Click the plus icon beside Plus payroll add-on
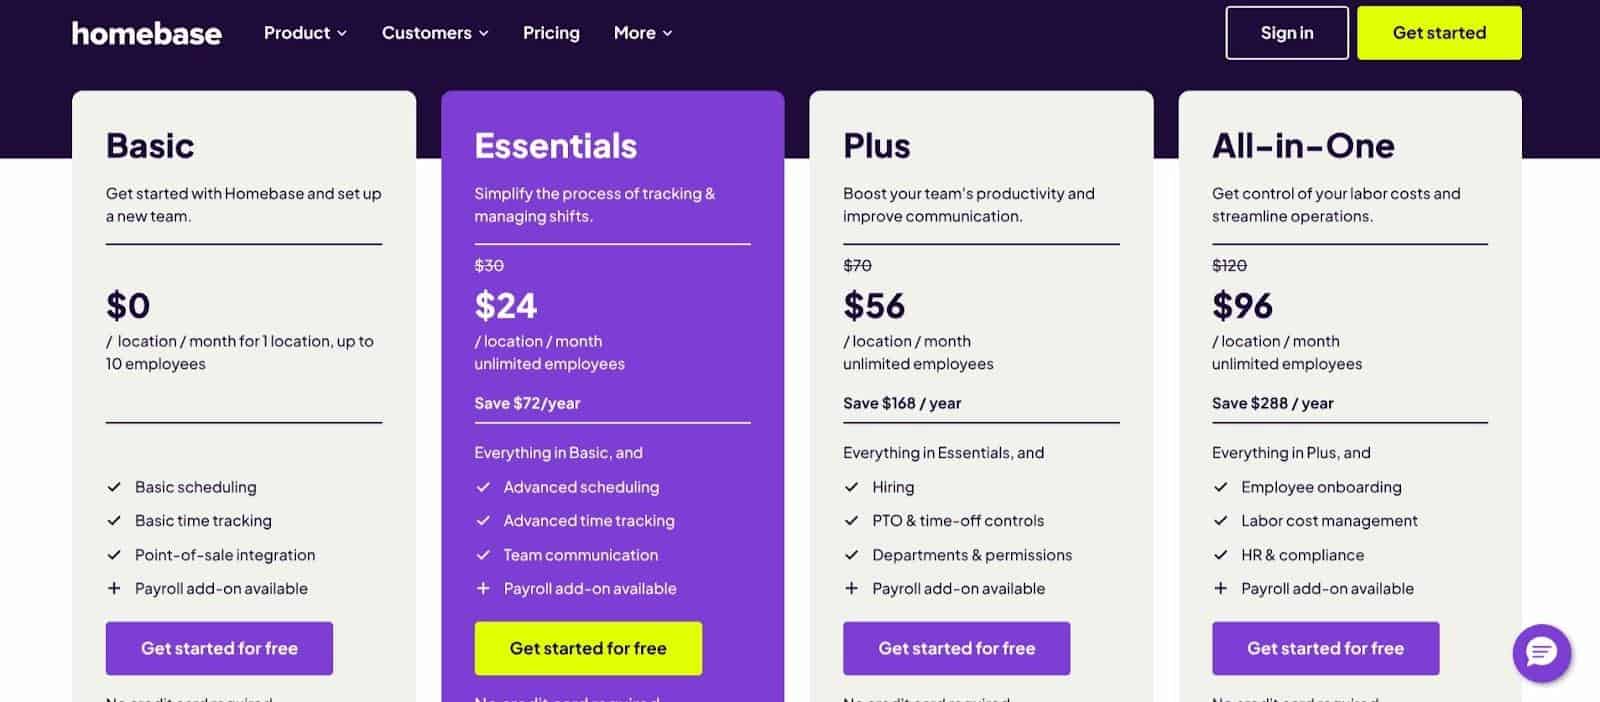 click(x=851, y=589)
